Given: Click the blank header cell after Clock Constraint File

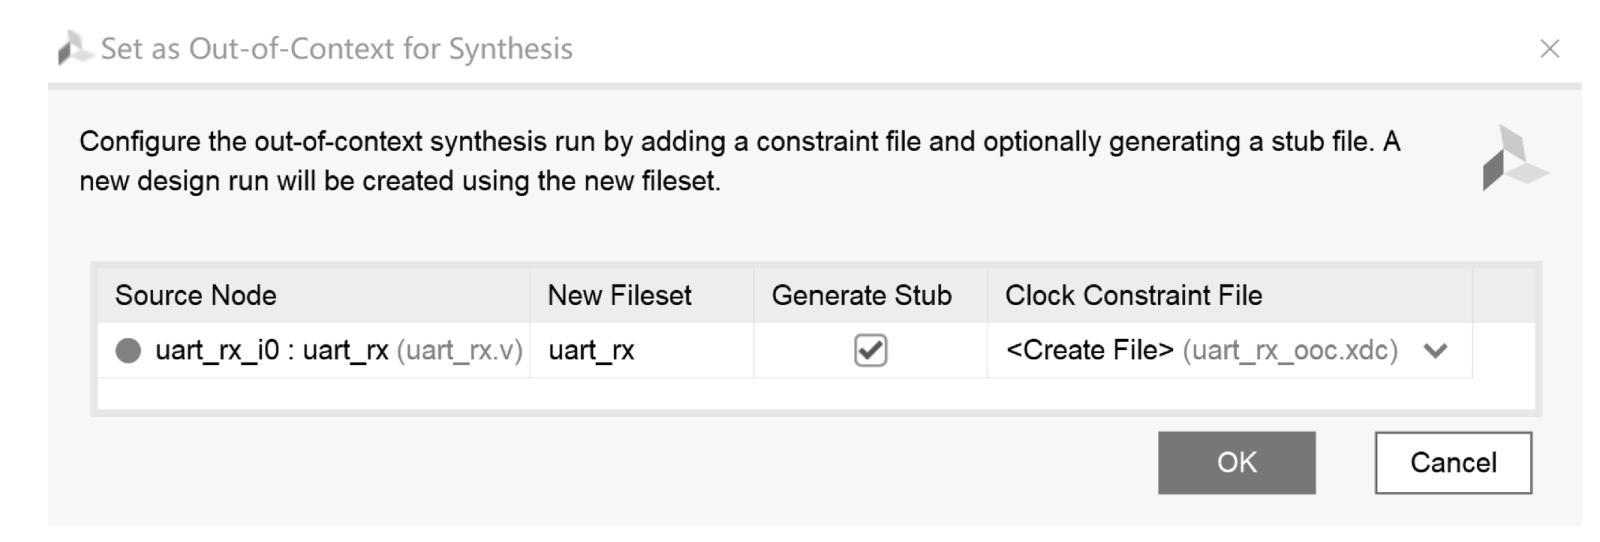Looking at the screenshot, I should [1503, 296].
